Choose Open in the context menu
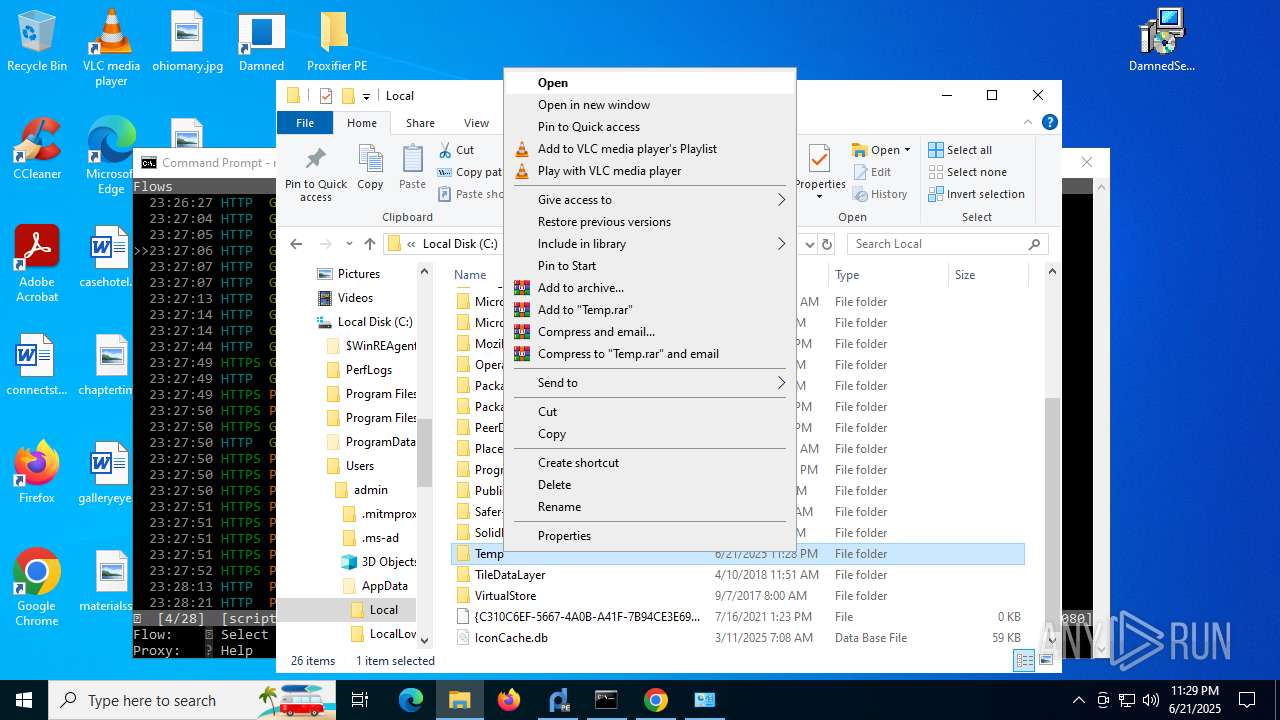The image size is (1280, 720). (650, 83)
